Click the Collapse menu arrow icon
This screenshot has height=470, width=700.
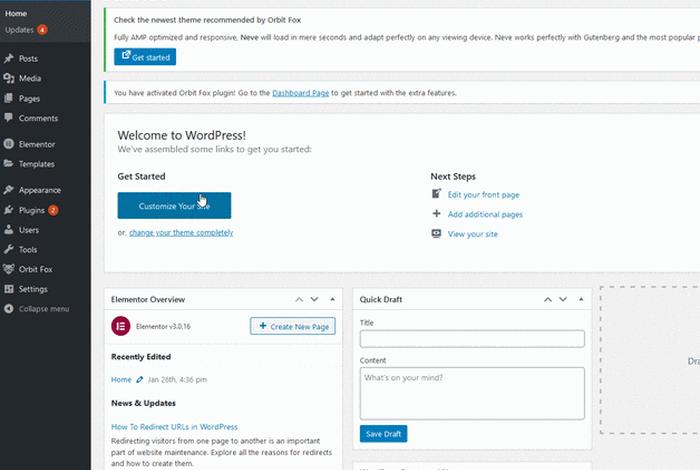point(8,308)
